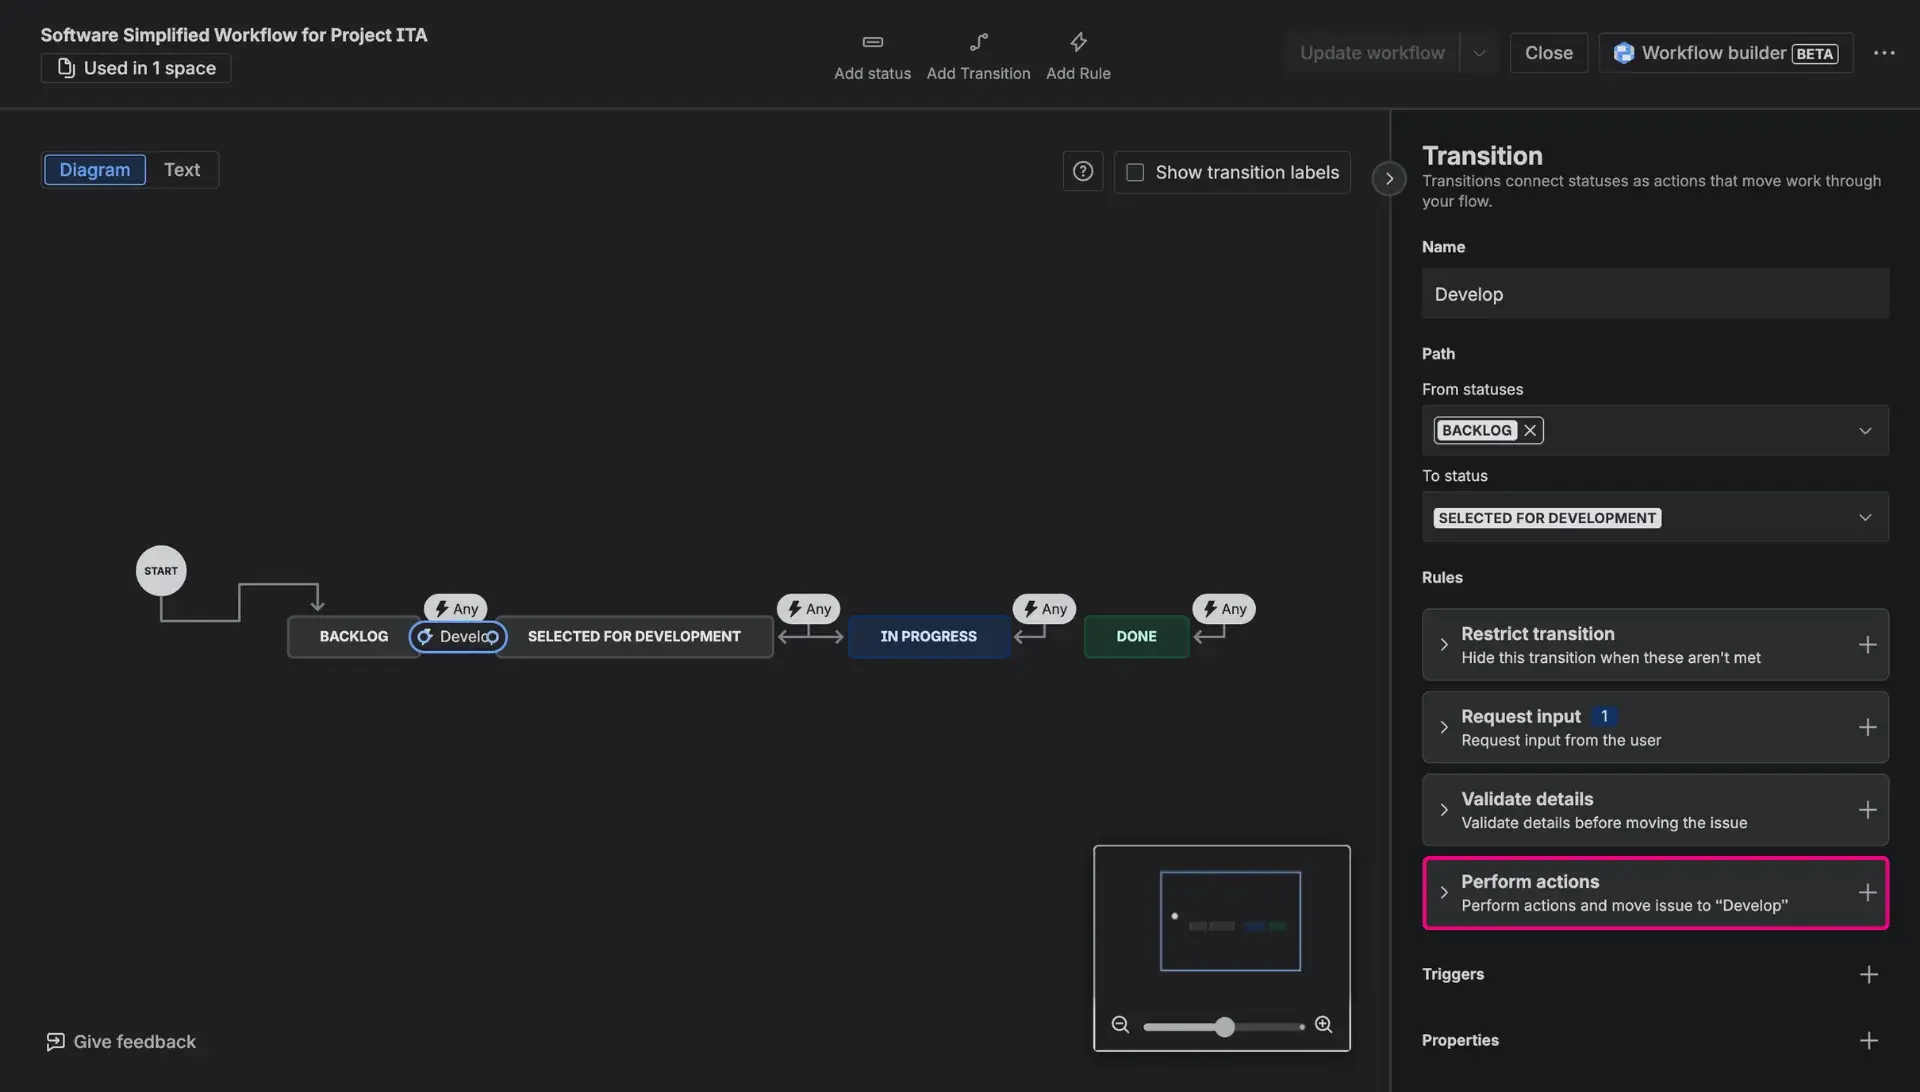This screenshot has width=1920, height=1092.
Task: Click the plus icon next to Triggers
Action: pos(1869,973)
